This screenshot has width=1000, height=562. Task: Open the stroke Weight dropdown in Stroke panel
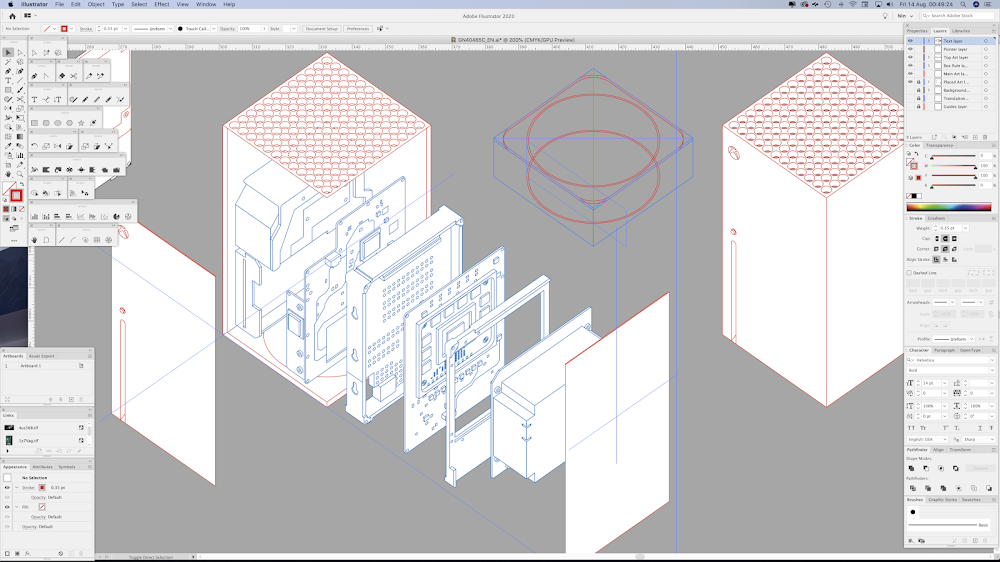coord(965,228)
